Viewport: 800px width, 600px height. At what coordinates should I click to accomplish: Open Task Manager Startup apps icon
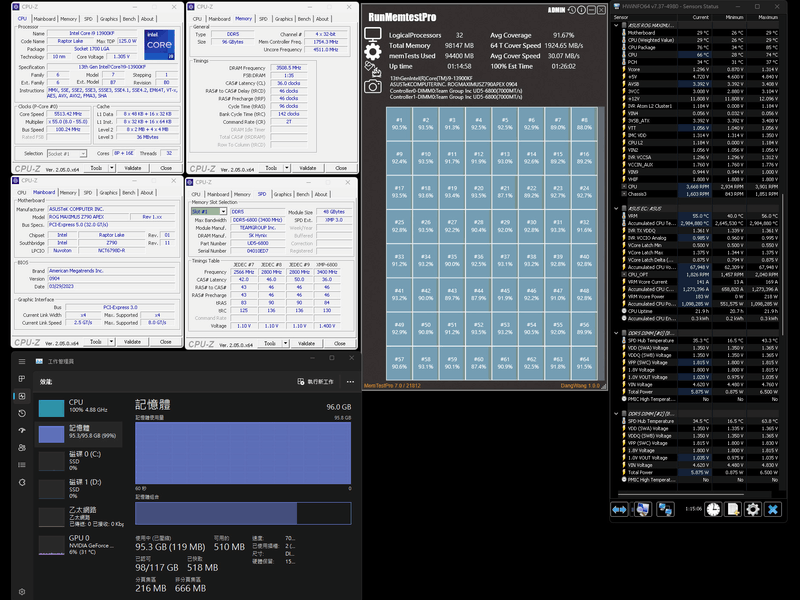(x=22, y=431)
